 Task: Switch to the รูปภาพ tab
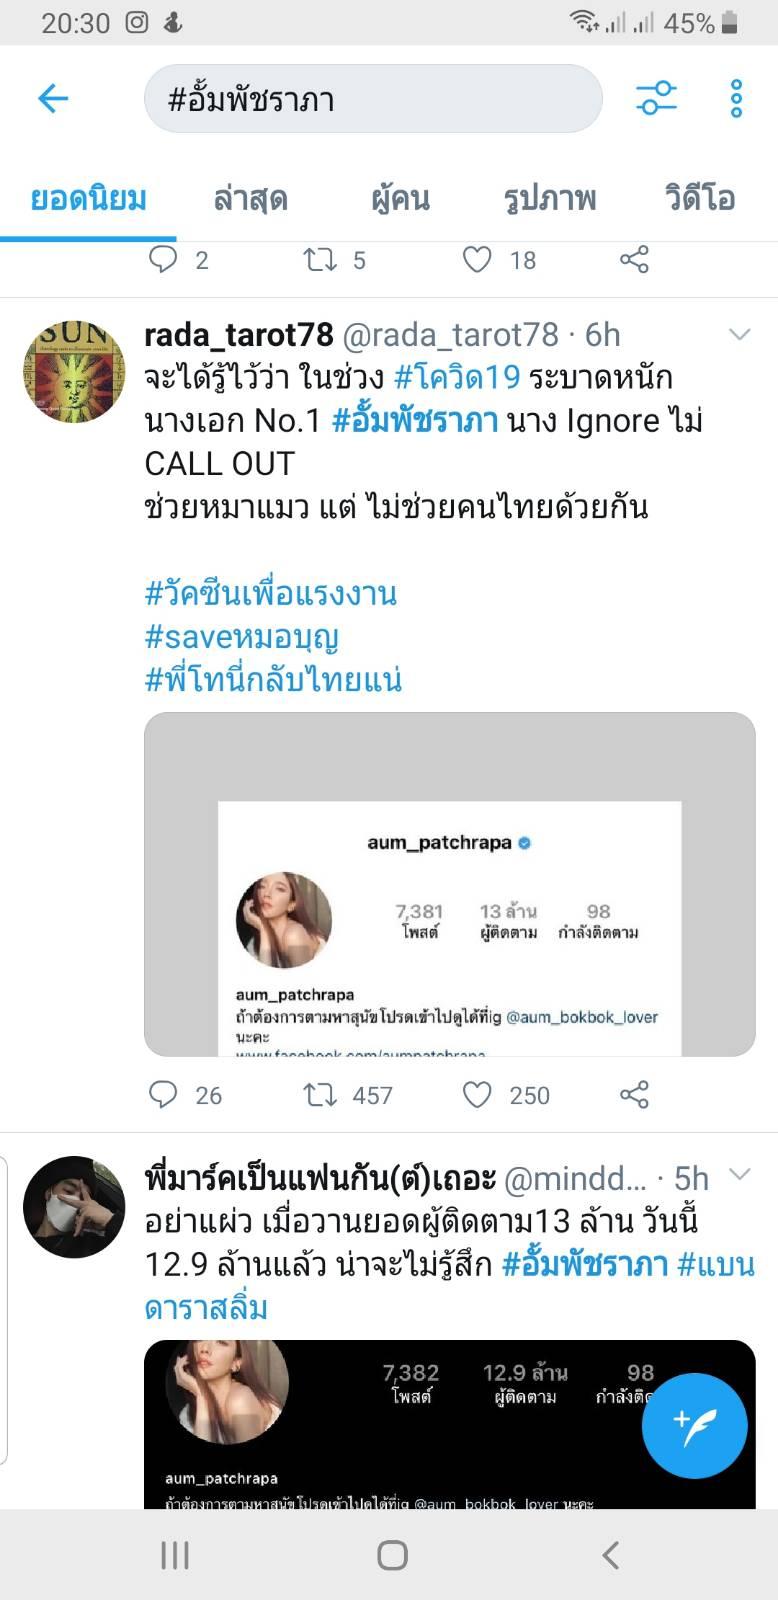click(x=550, y=198)
